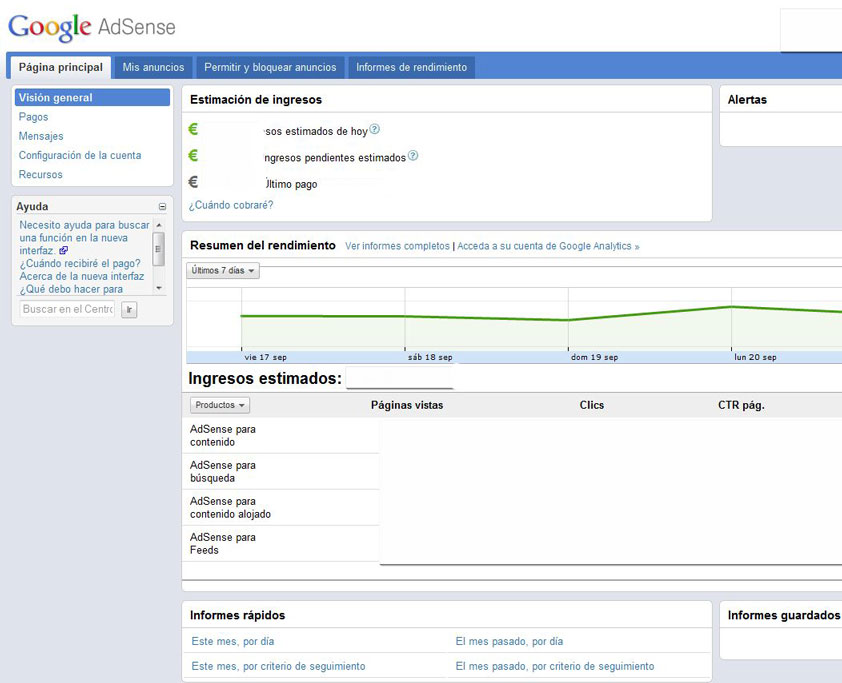The height and width of the screenshot is (683, 842).
Task: Open Pagos in the sidebar
Action: tap(33, 117)
